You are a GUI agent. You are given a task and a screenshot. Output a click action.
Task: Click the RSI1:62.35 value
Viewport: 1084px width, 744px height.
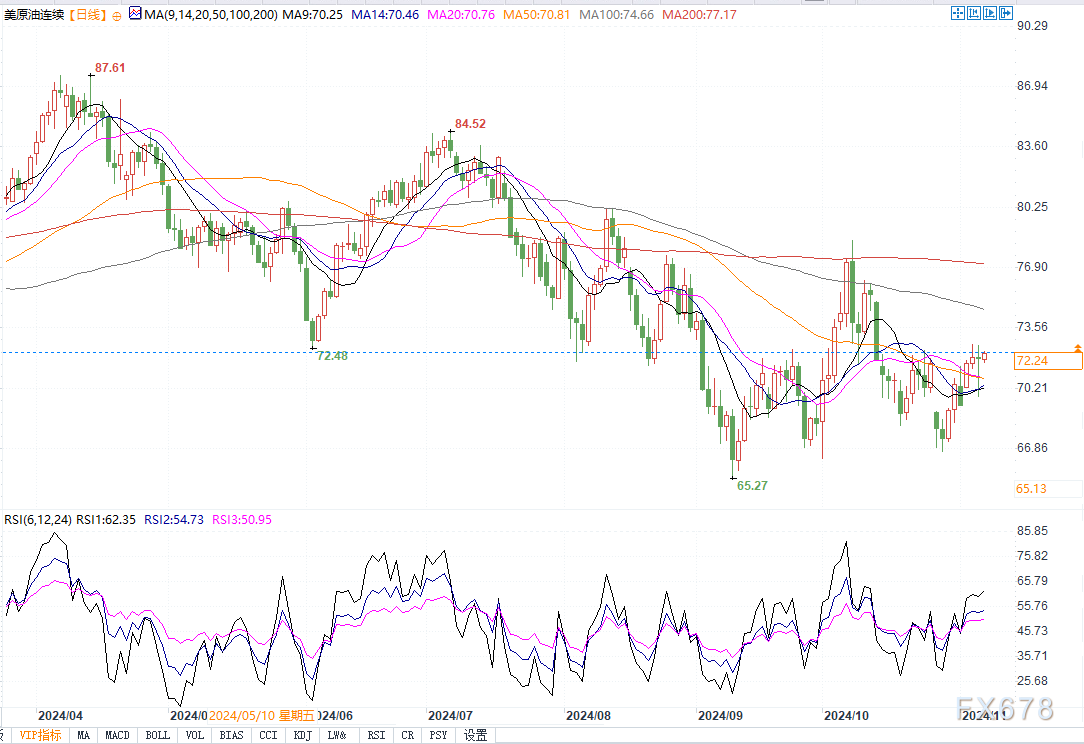[106, 519]
